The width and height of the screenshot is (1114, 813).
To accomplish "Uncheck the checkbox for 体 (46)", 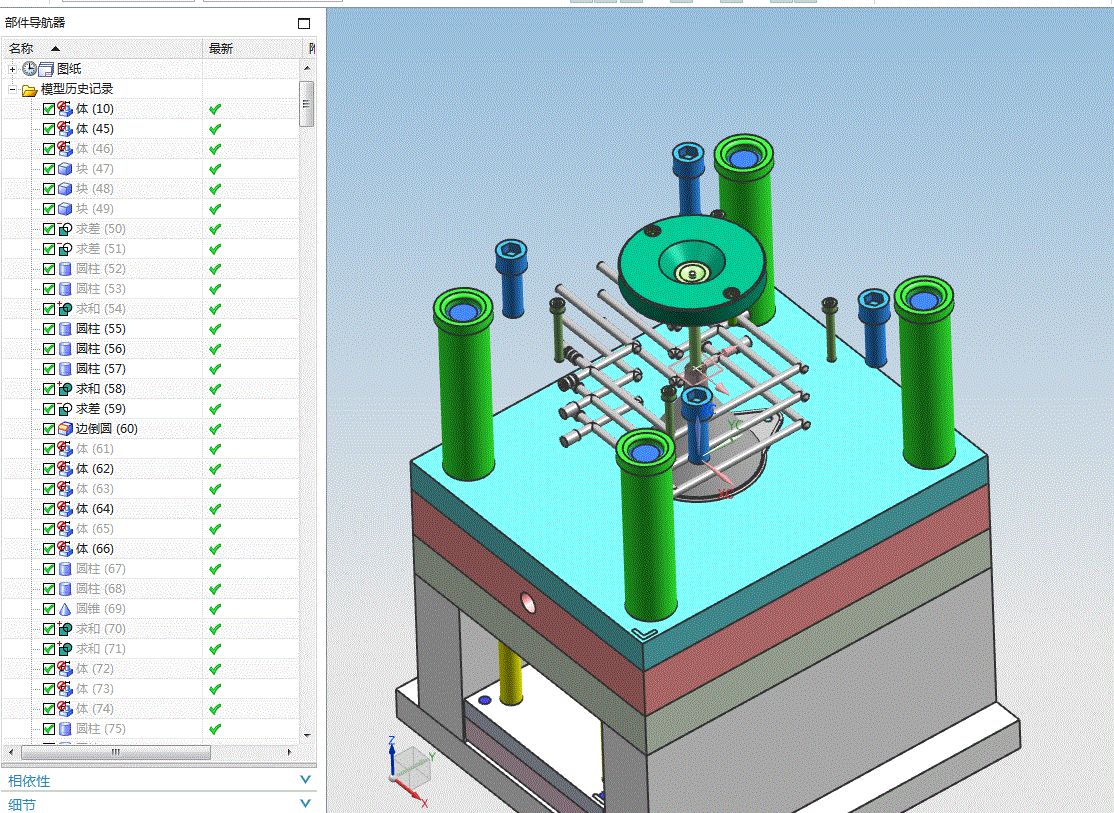I will tap(49, 149).
